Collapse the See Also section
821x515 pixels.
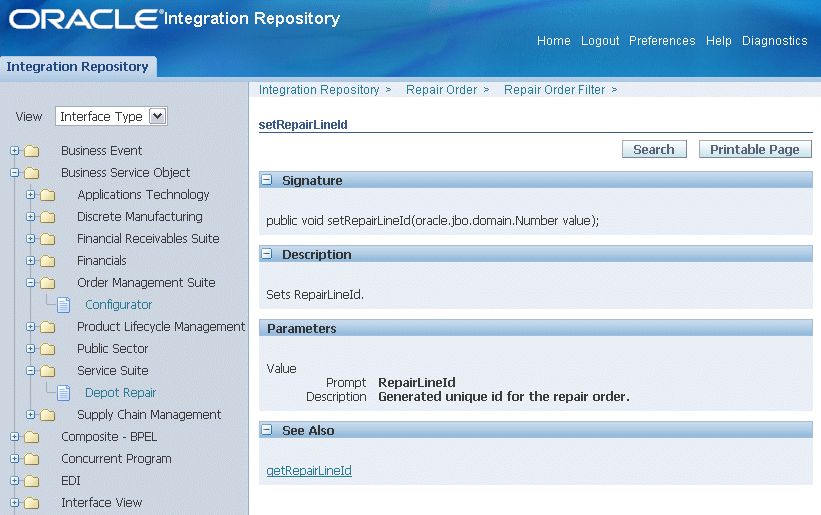click(x=267, y=430)
